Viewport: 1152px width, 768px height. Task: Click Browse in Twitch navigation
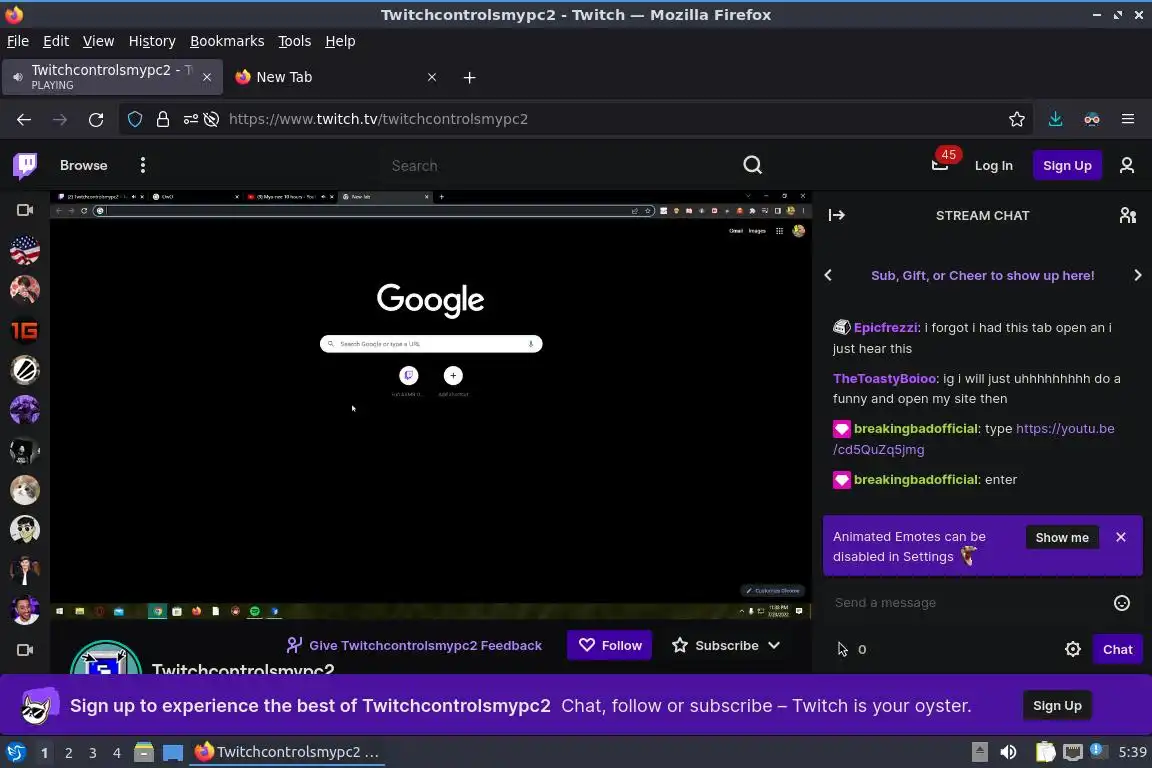click(x=84, y=165)
